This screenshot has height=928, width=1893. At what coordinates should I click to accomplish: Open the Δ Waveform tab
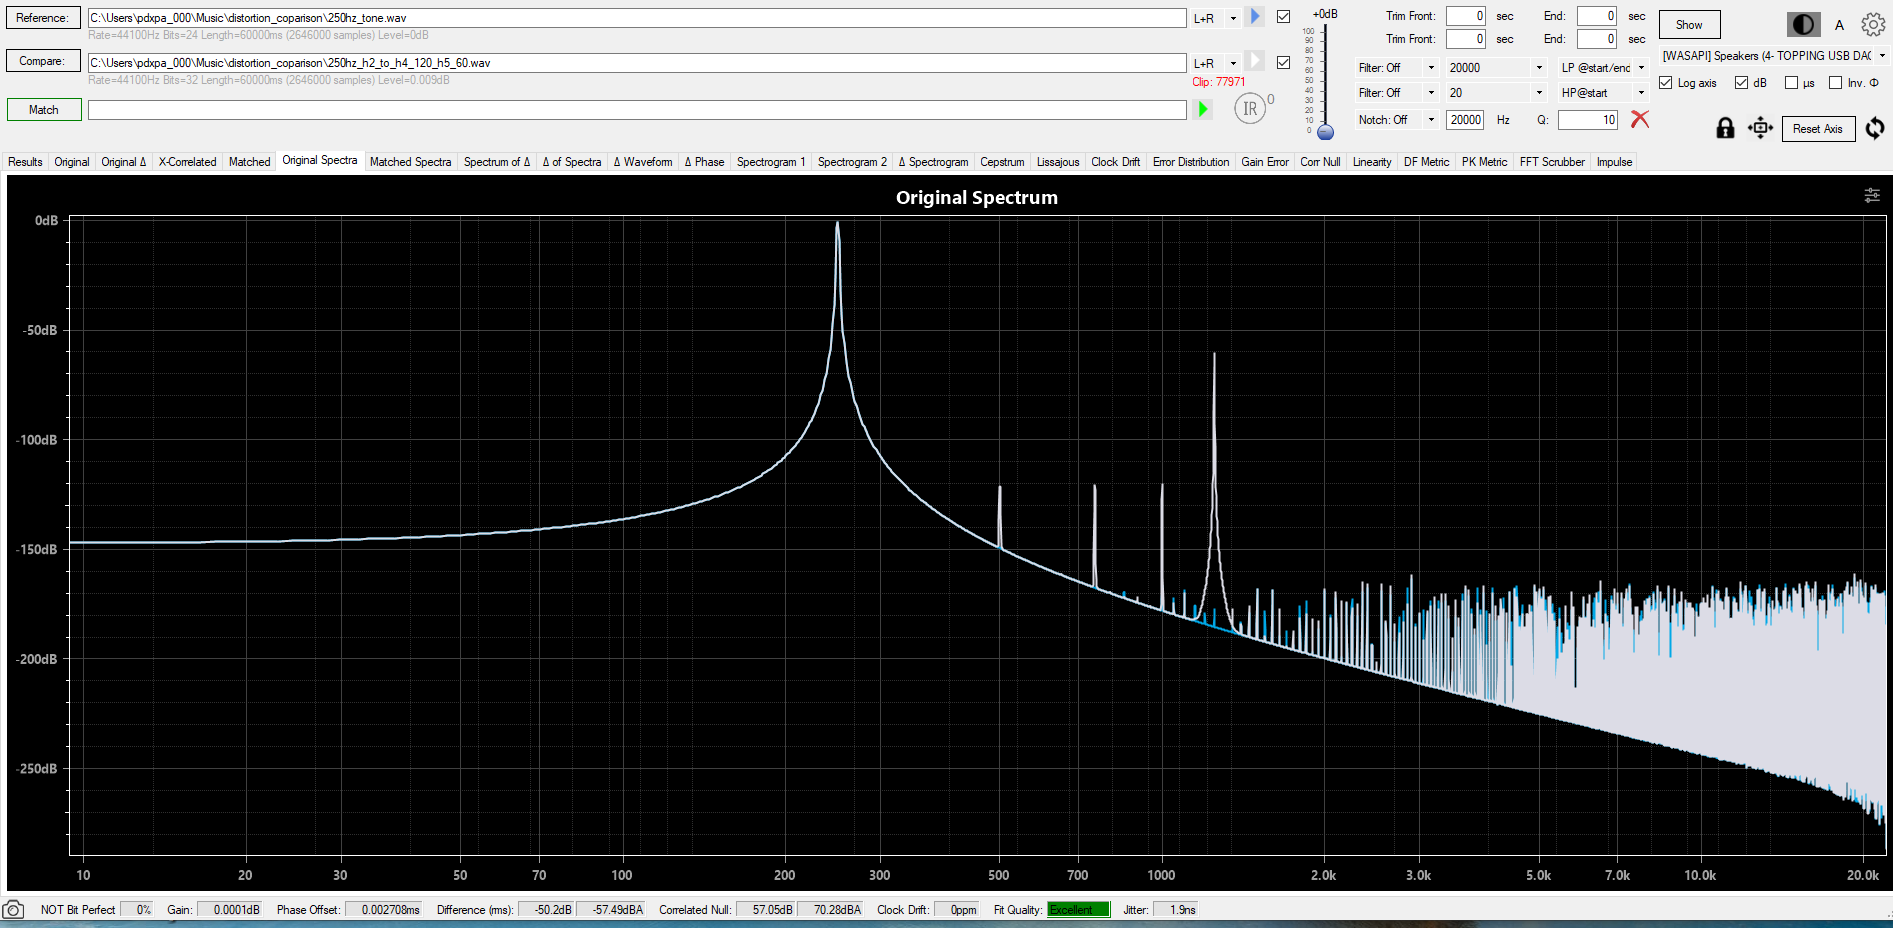[643, 162]
